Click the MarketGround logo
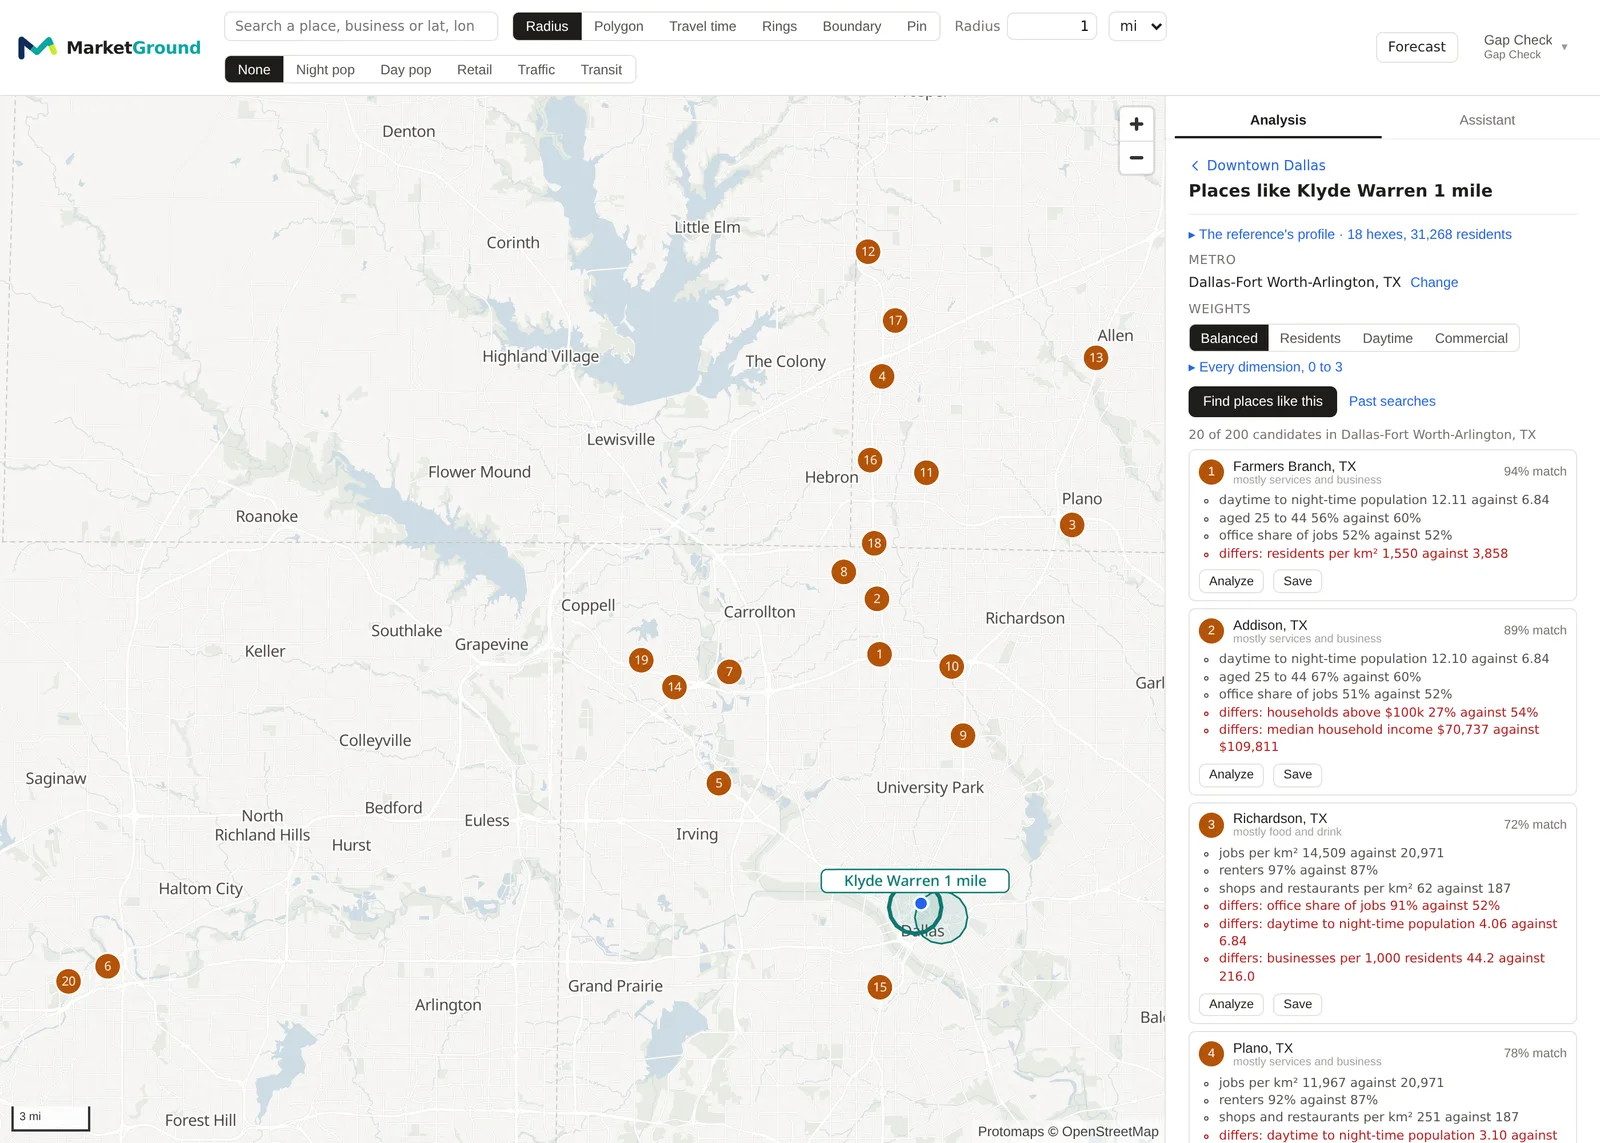The image size is (1600, 1143). coord(109,47)
